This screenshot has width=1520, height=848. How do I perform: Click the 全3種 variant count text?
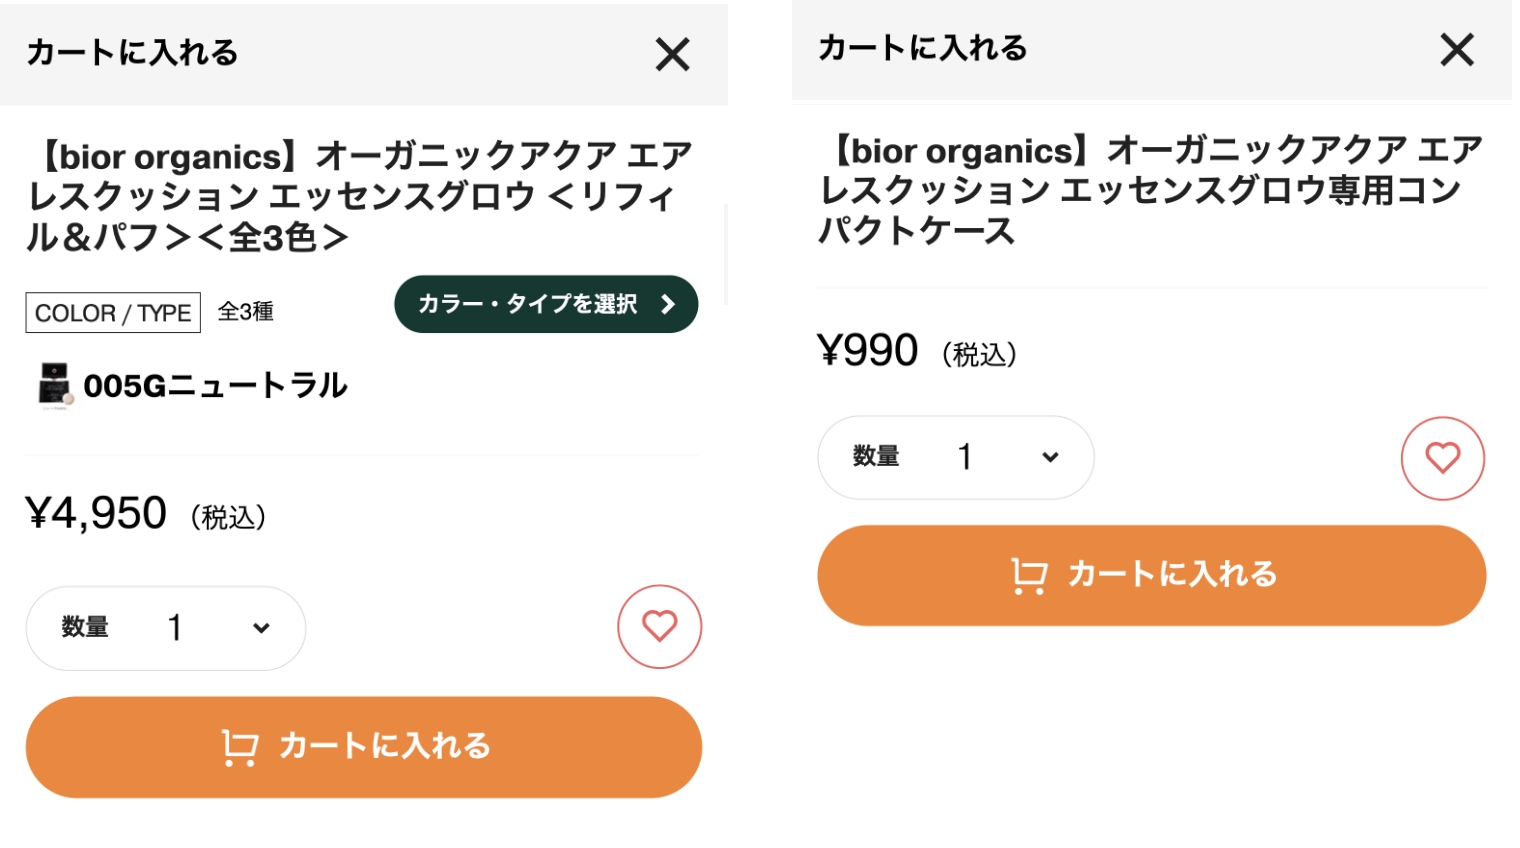(246, 312)
